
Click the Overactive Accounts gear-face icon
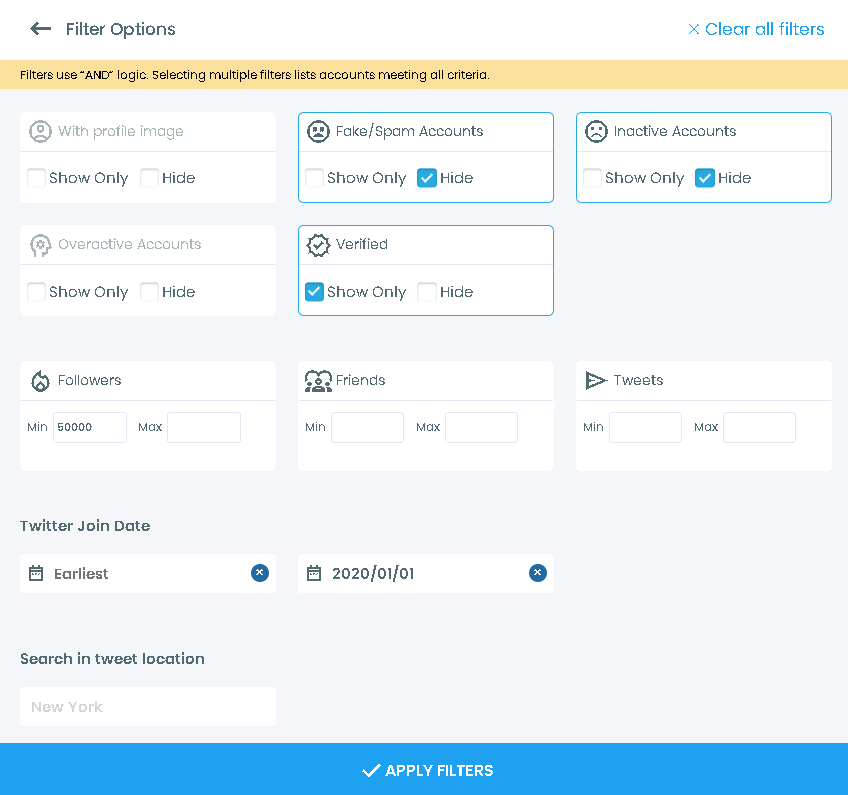[x=40, y=244]
